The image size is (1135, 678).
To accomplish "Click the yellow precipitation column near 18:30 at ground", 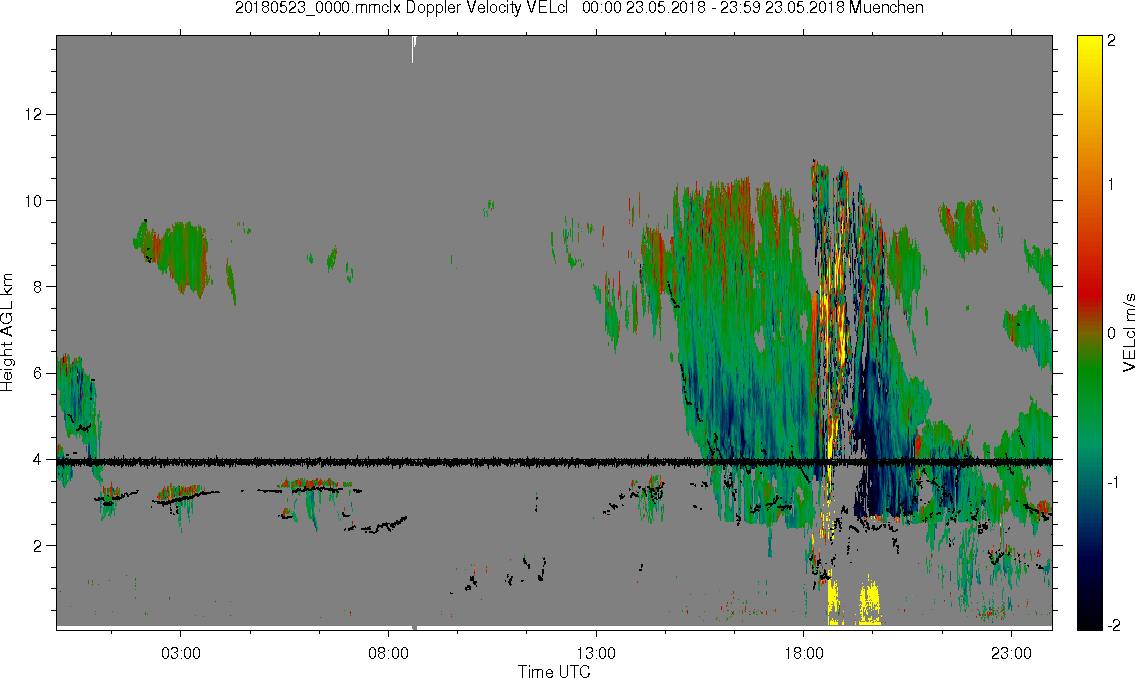I will point(834,597).
